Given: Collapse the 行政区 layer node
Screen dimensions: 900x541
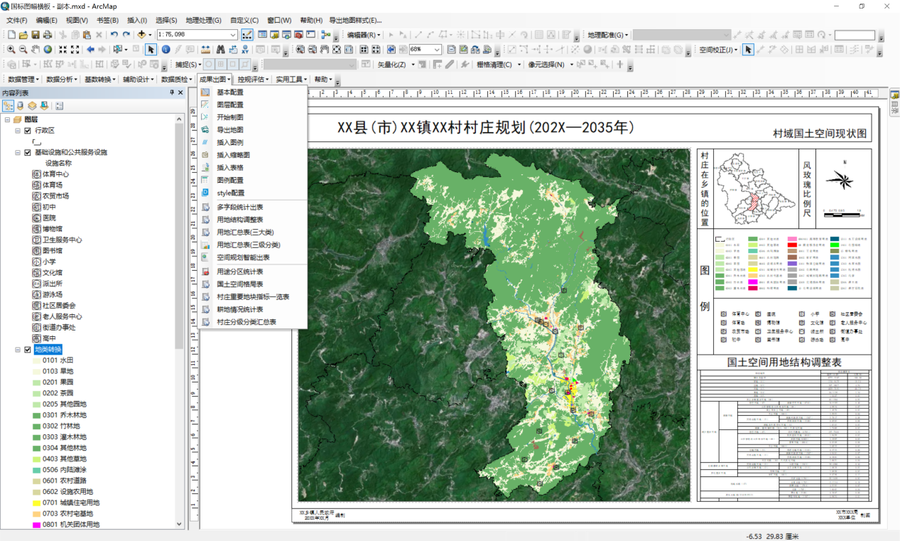Looking at the screenshot, I should 18,131.
